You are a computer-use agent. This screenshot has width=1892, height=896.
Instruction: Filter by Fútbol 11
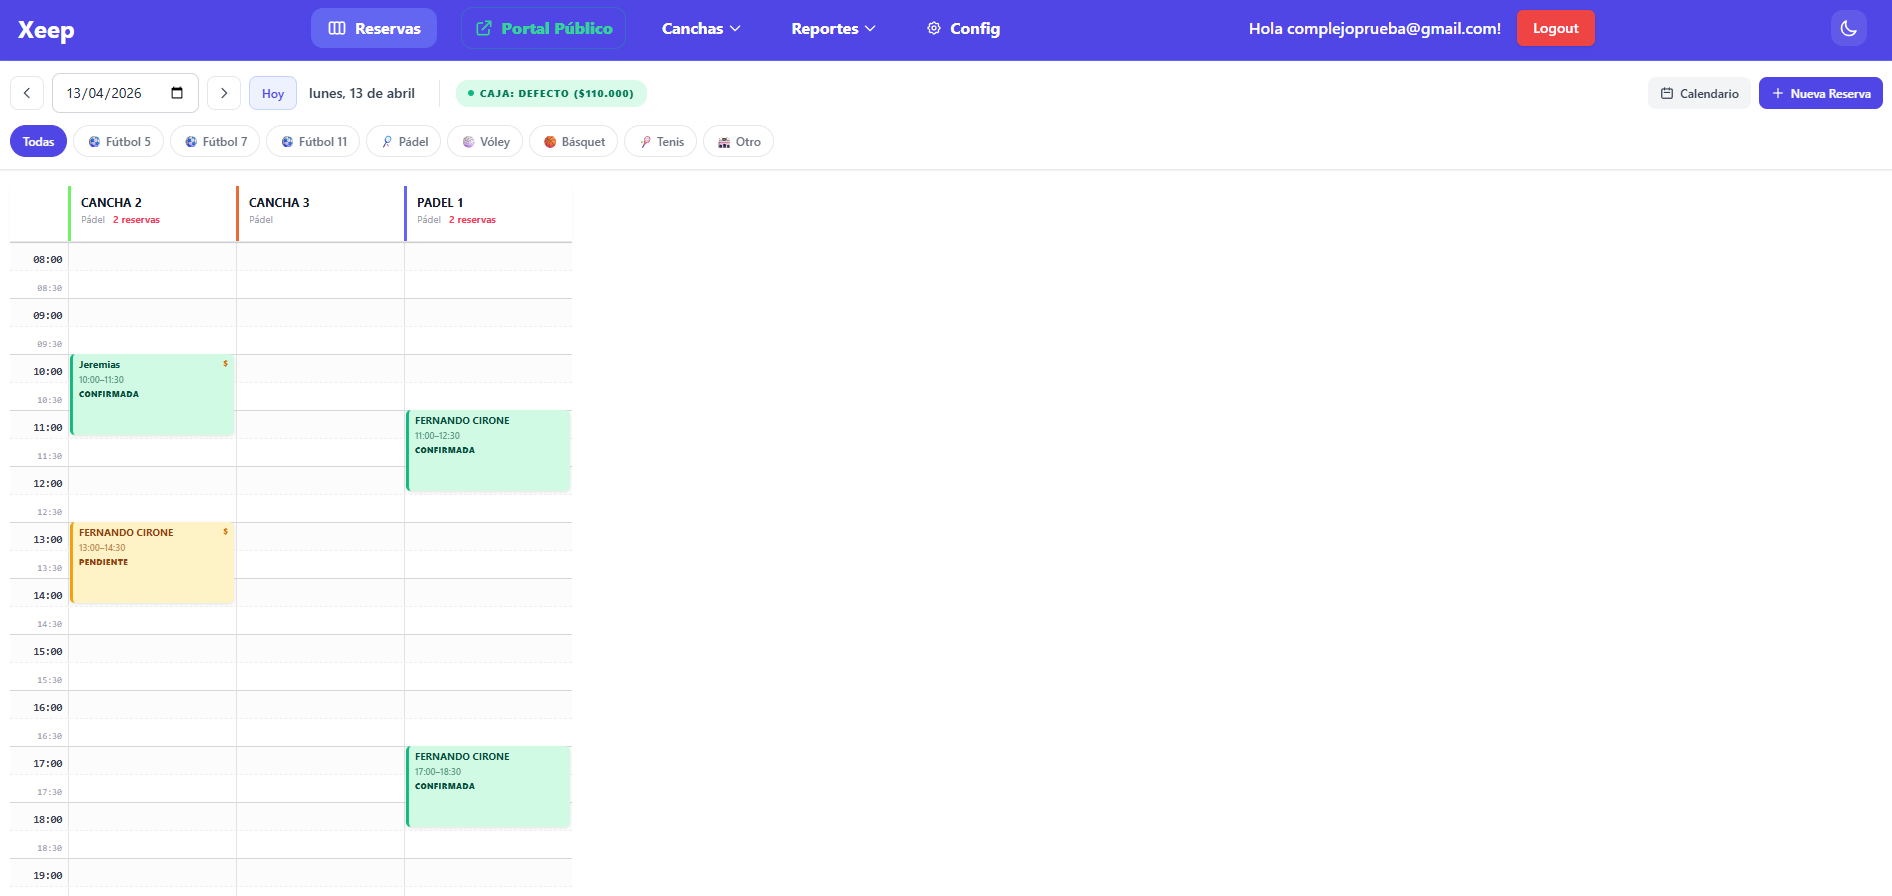coord(313,141)
